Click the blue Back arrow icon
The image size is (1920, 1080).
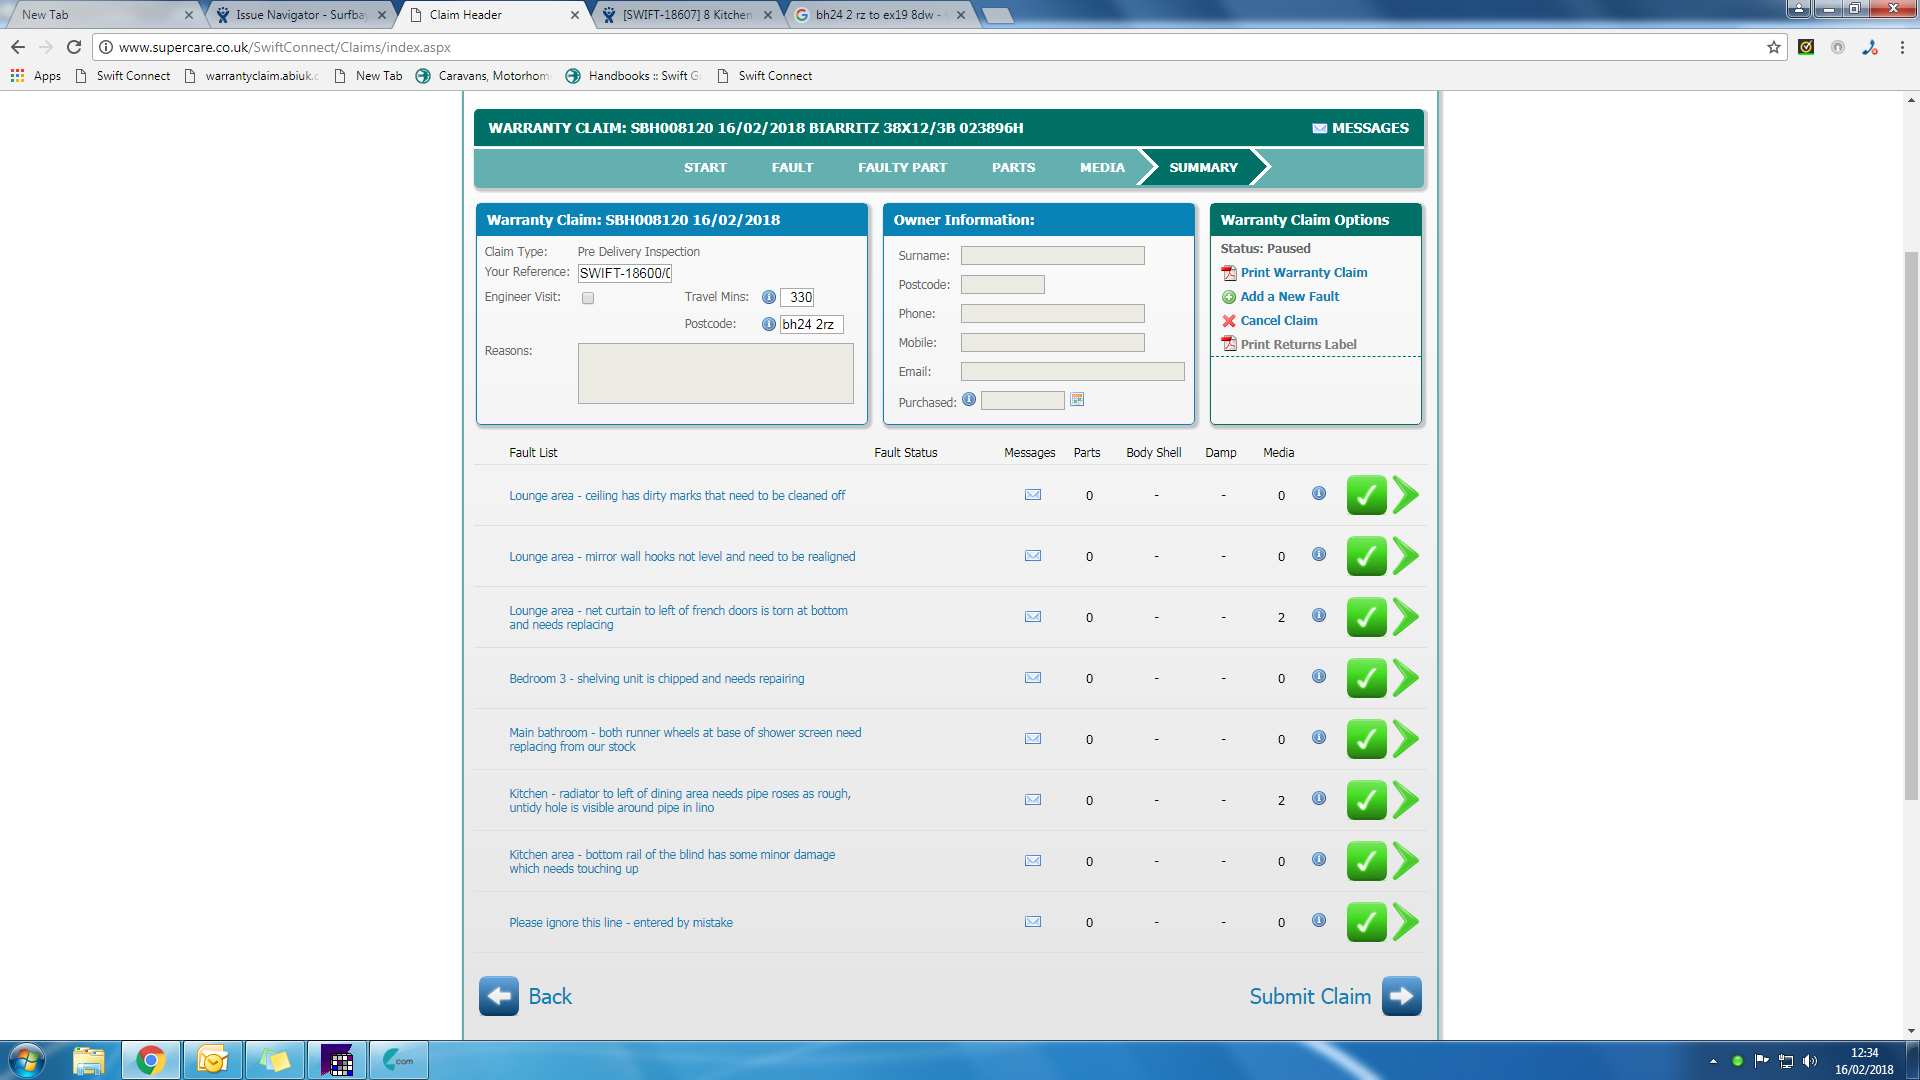[x=499, y=996]
